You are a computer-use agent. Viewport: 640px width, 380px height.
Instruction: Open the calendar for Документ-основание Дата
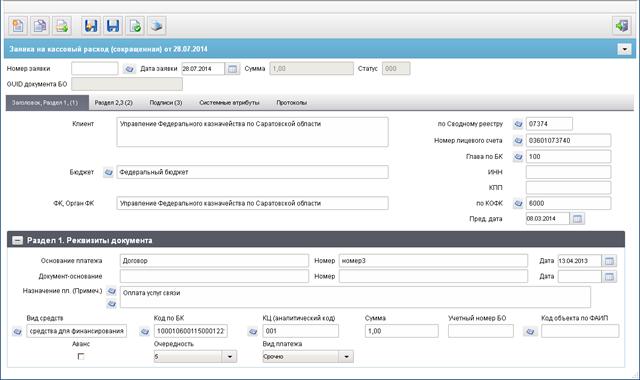coord(609,277)
